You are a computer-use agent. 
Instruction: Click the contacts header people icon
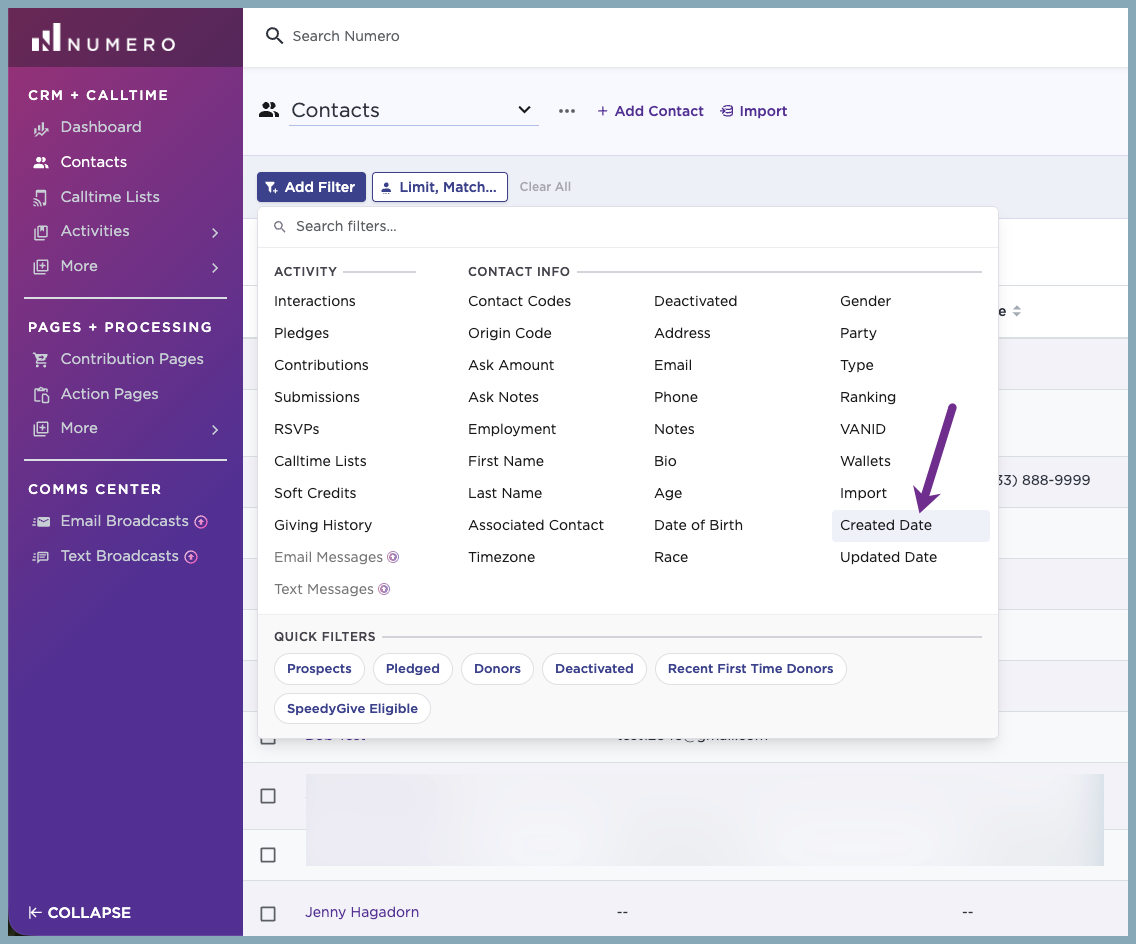[270, 110]
